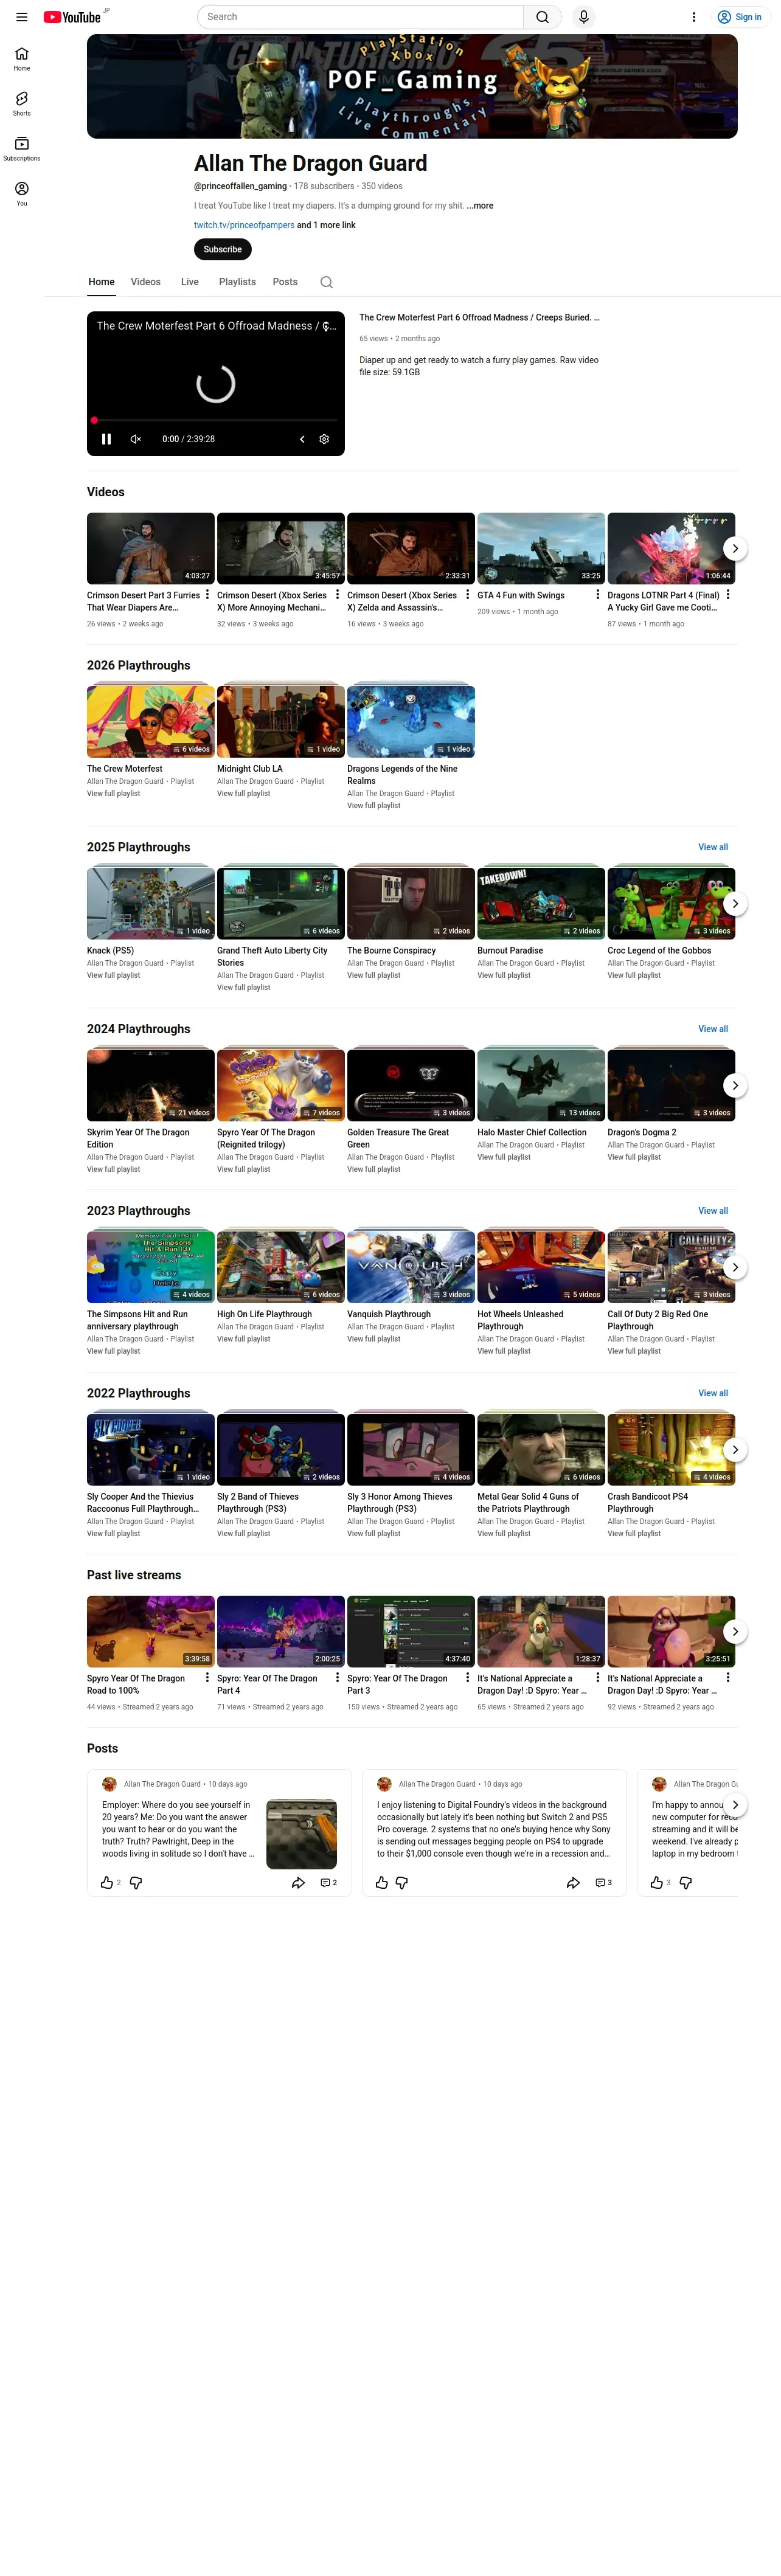Unmute the featured video player

(136, 439)
